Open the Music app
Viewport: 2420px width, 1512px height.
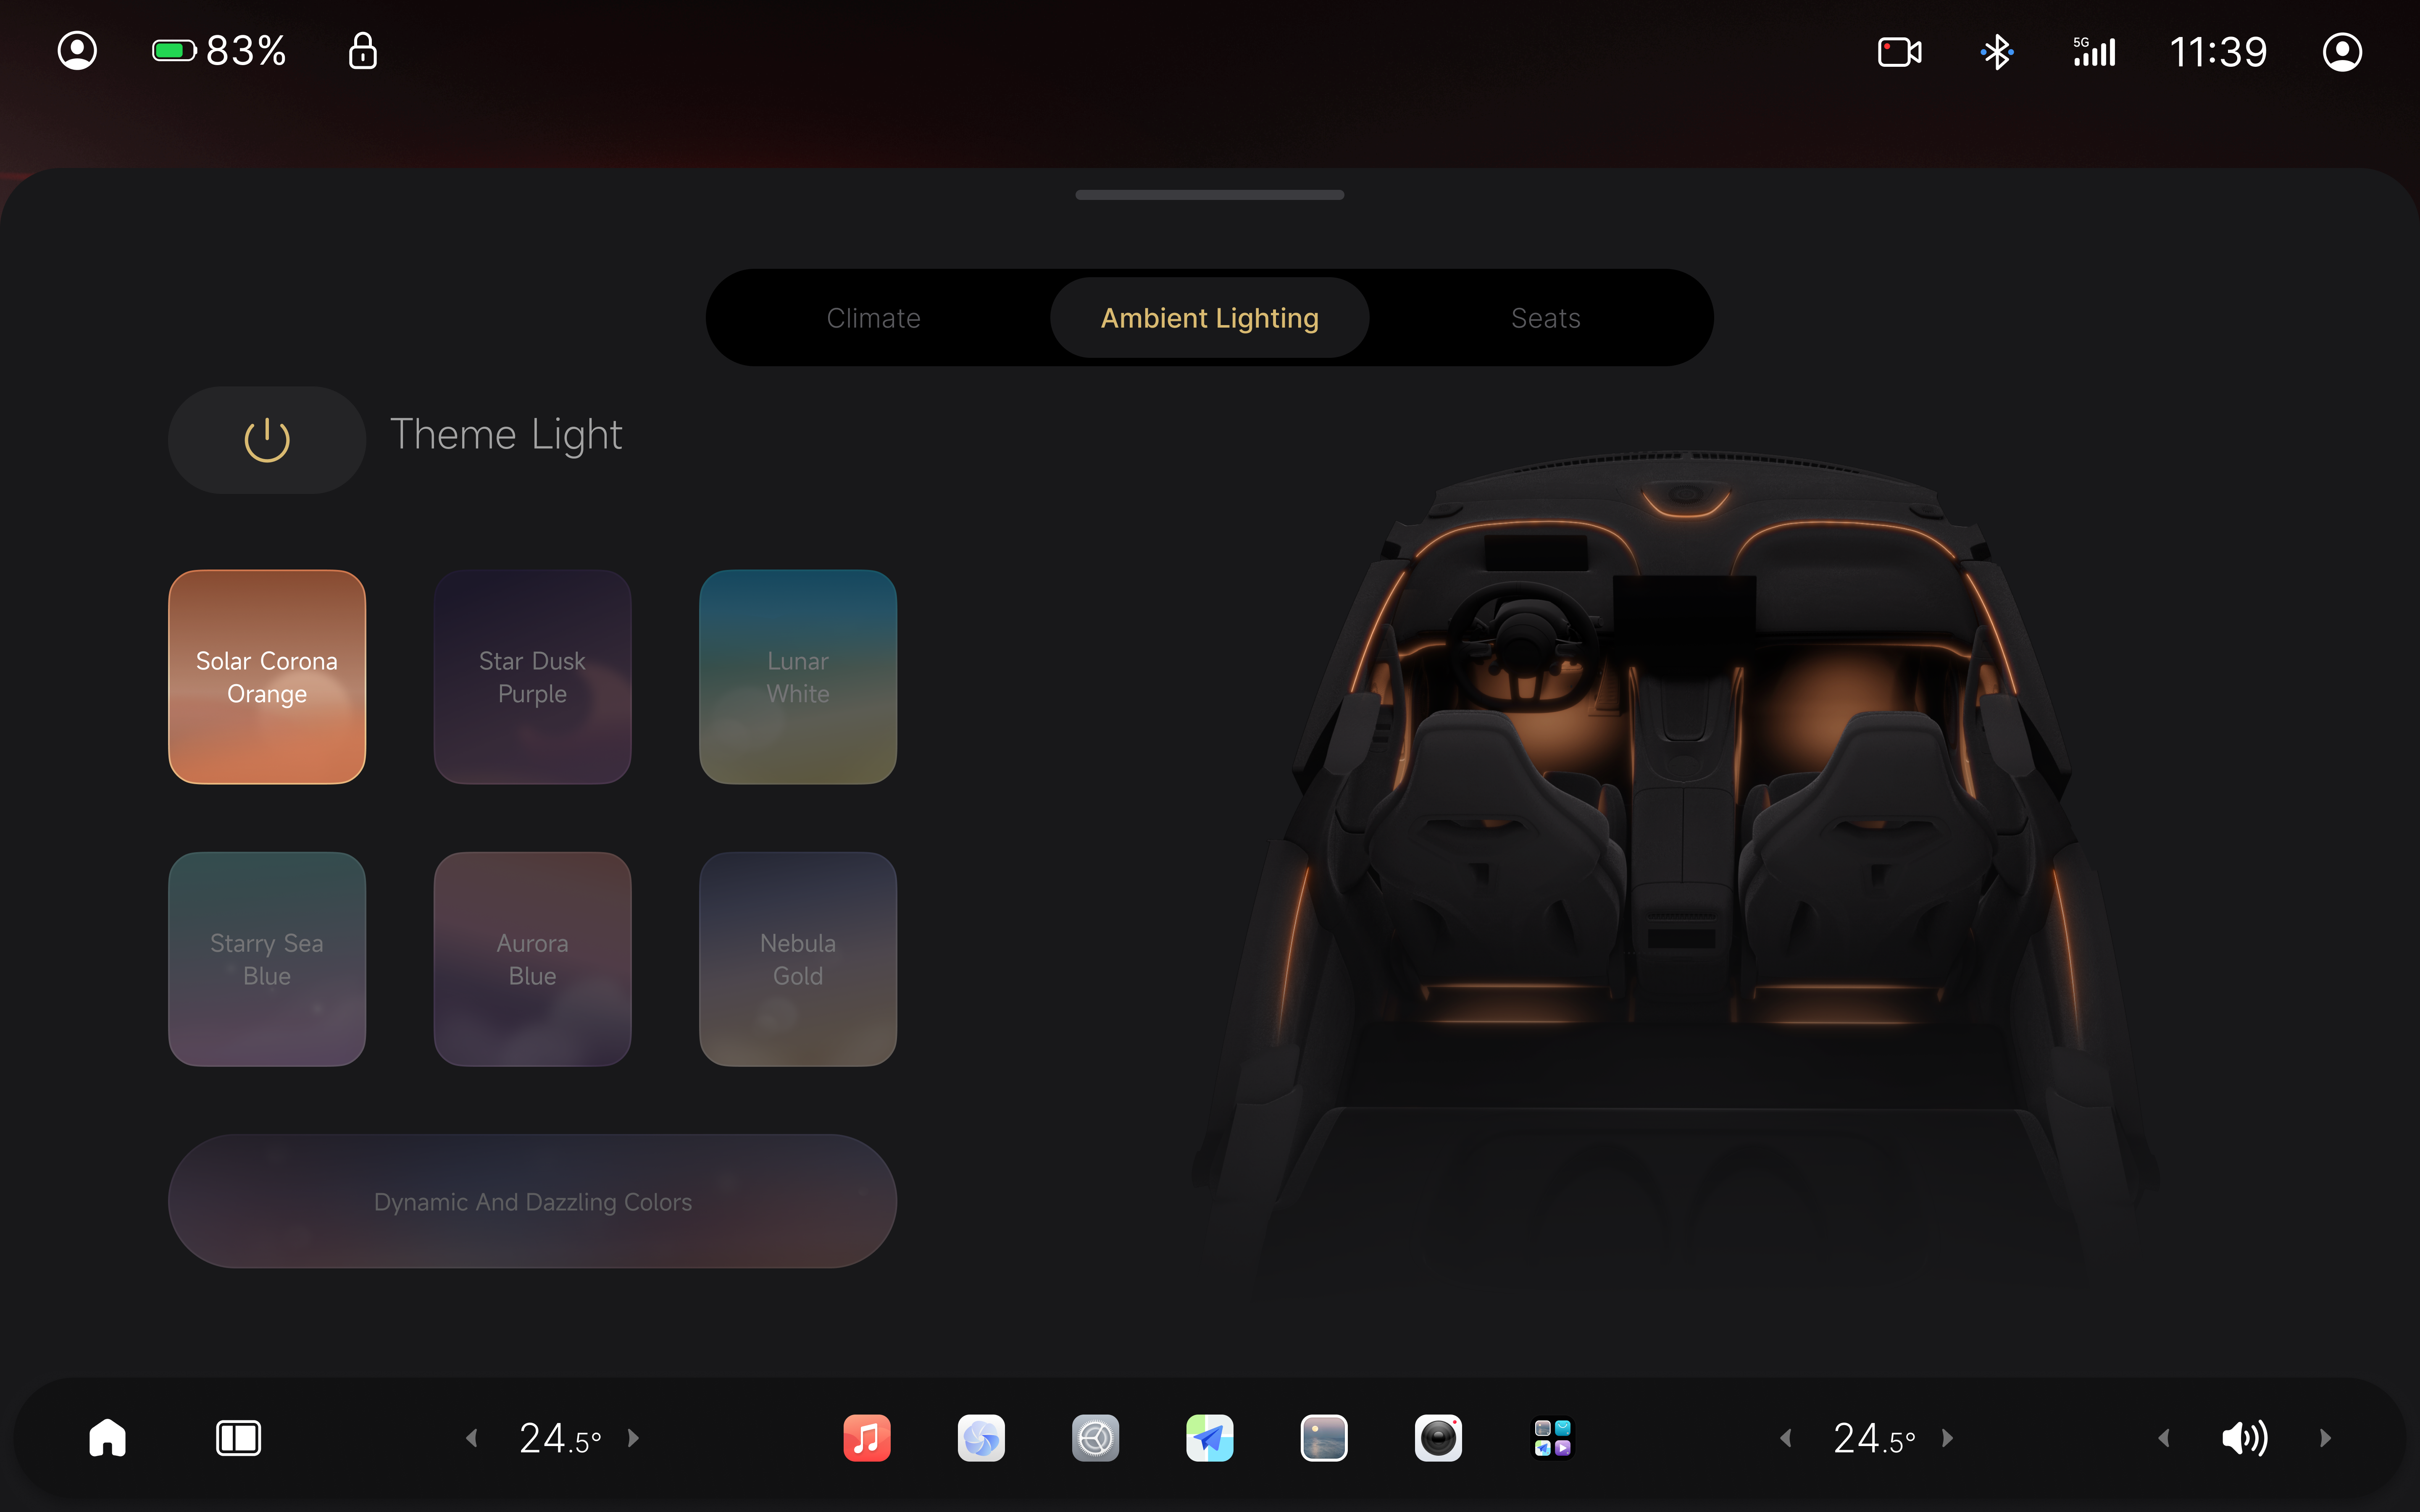(x=867, y=1438)
